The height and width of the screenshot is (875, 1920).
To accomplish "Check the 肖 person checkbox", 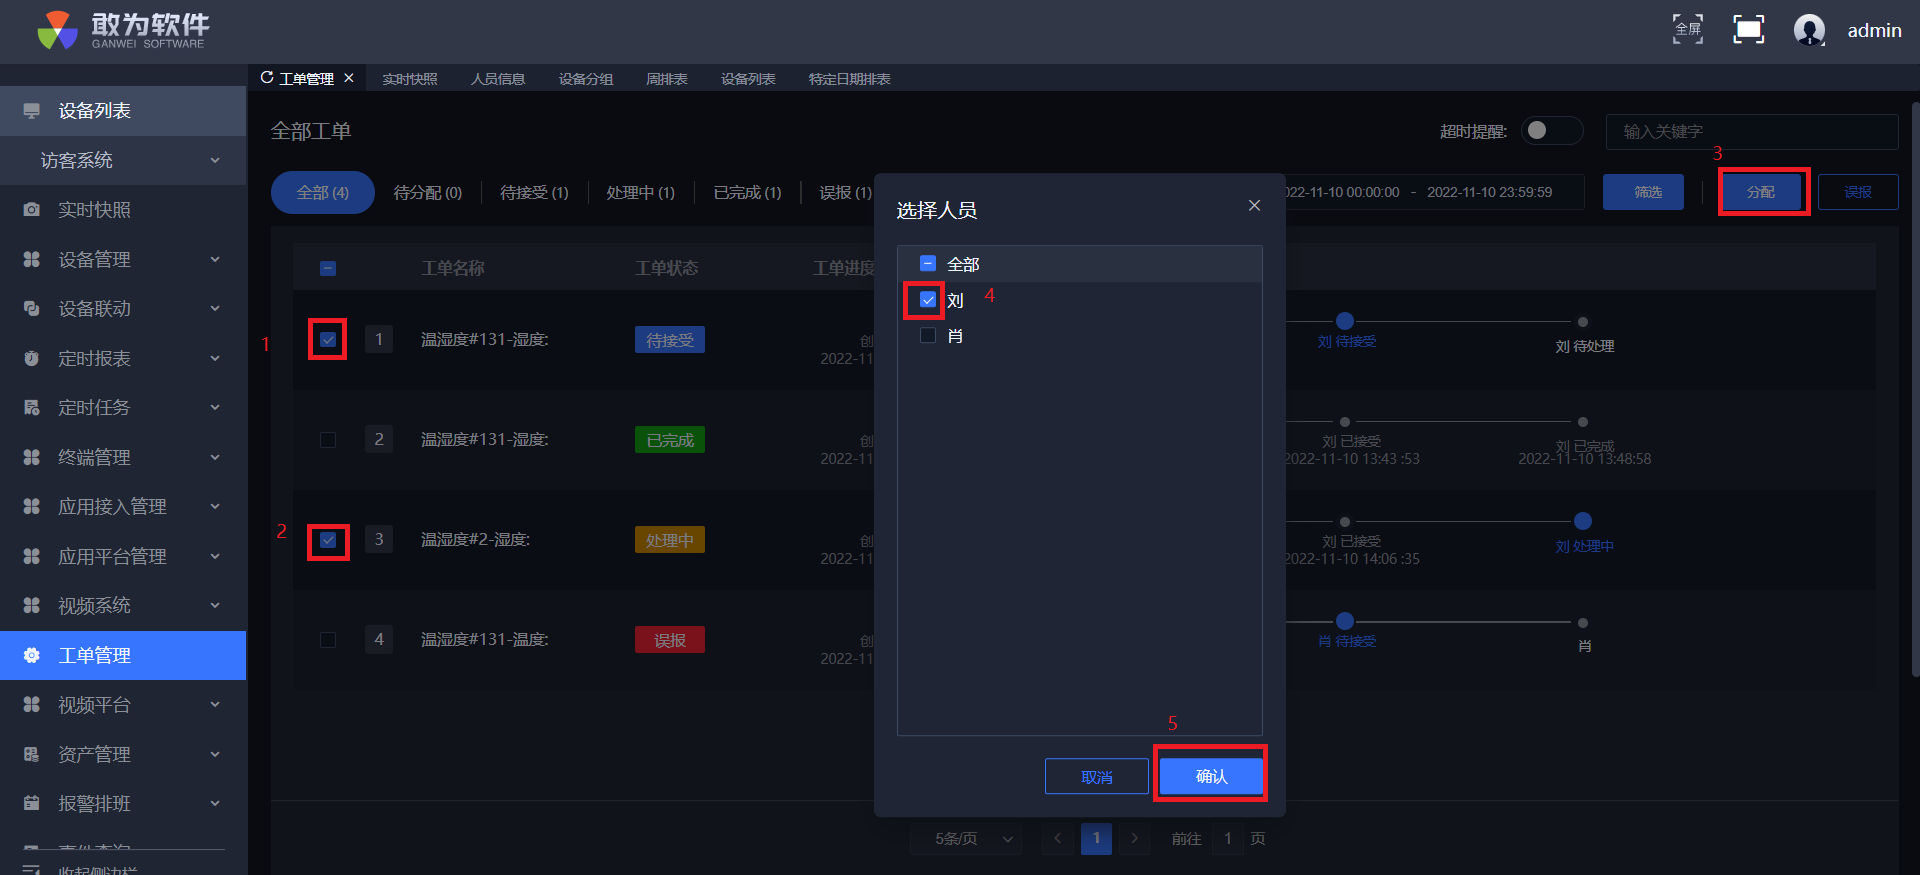I will (x=928, y=335).
